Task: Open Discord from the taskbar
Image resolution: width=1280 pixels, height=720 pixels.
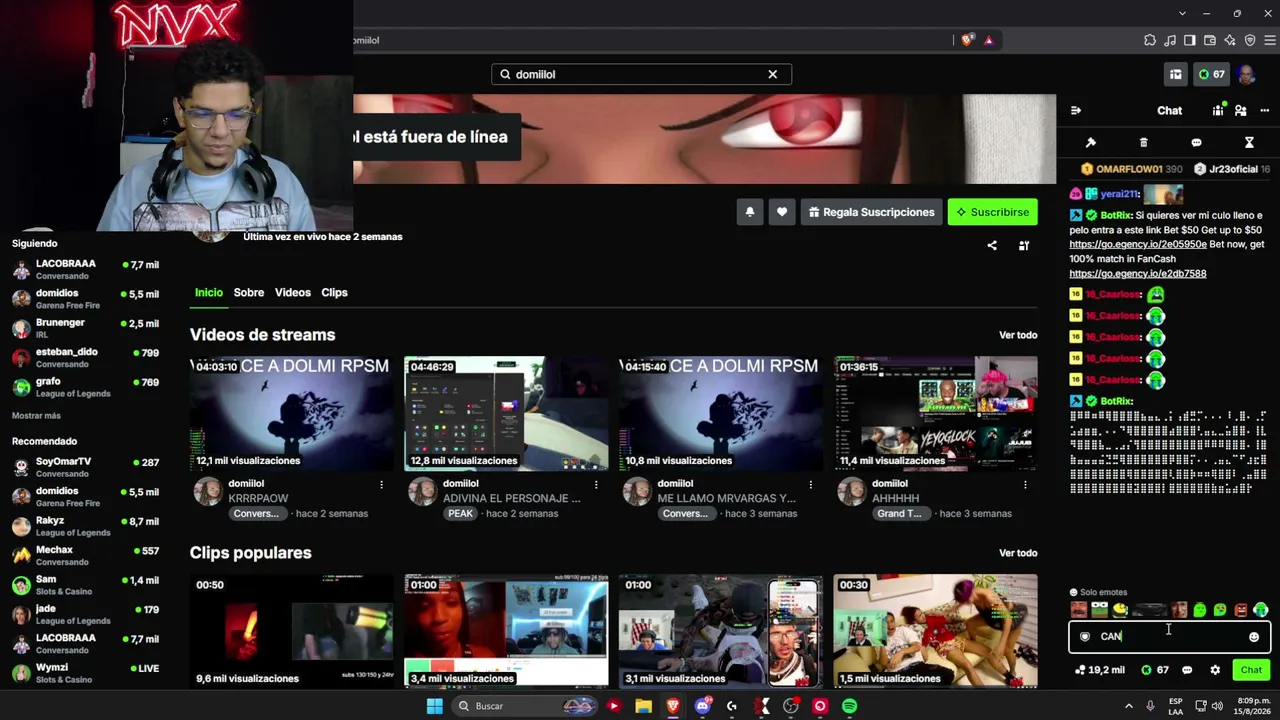Action: [702, 706]
